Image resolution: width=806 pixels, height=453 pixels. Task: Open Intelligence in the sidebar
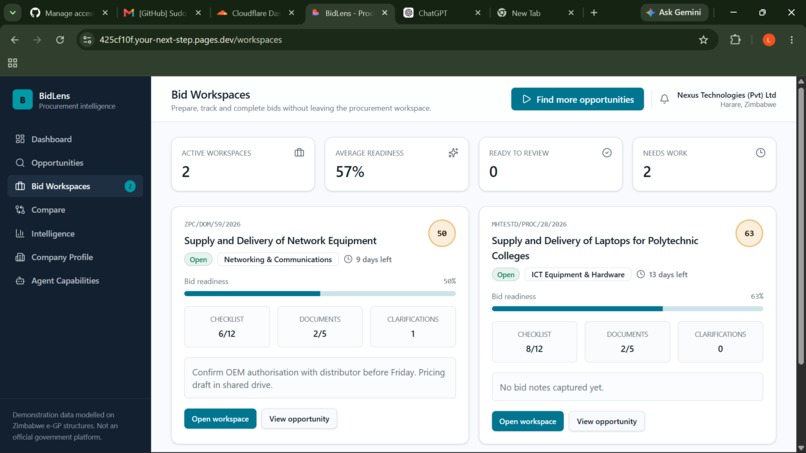point(75,233)
